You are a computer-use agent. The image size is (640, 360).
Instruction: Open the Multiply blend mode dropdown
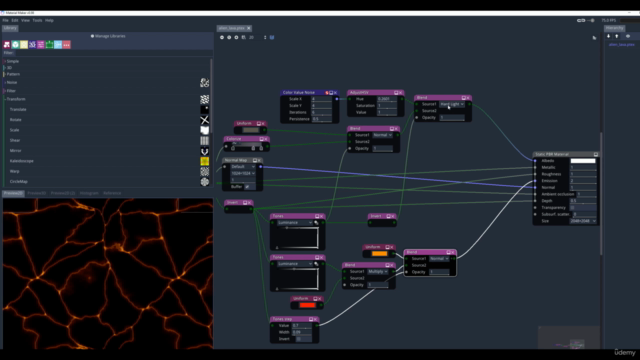(x=378, y=271)
